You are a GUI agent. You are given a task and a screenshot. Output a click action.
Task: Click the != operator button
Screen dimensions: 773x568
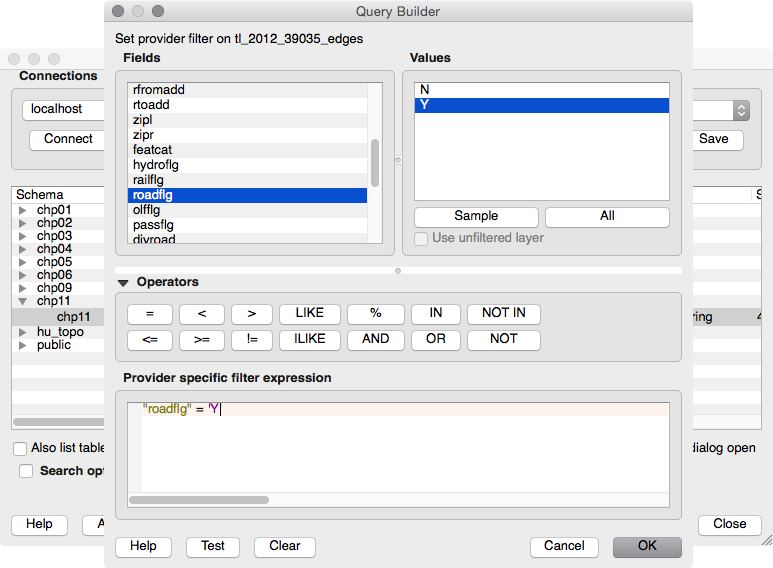pos(251,339)
